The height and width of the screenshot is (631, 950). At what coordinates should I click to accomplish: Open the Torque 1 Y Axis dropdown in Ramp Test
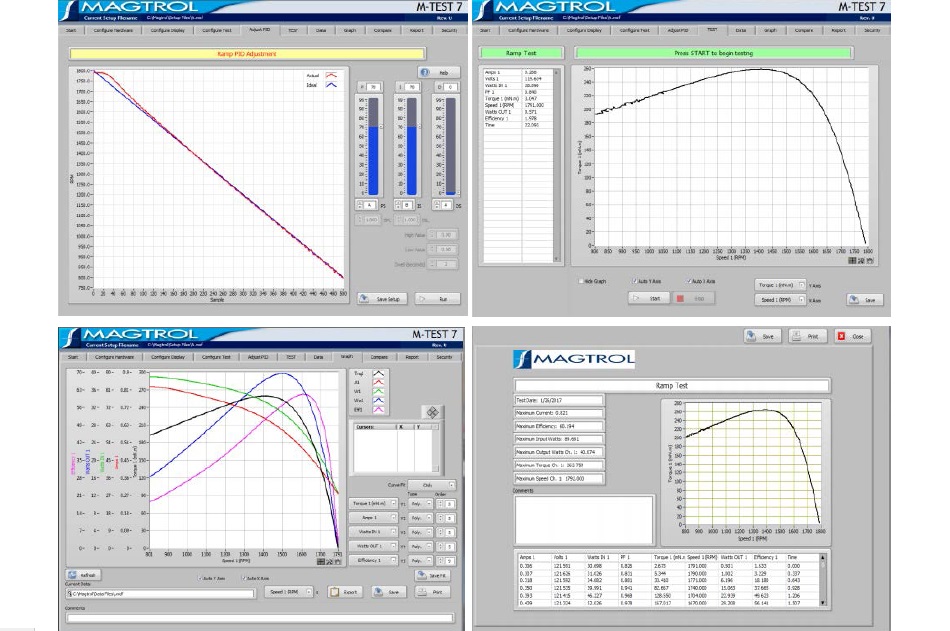click(x=780, y=285)
